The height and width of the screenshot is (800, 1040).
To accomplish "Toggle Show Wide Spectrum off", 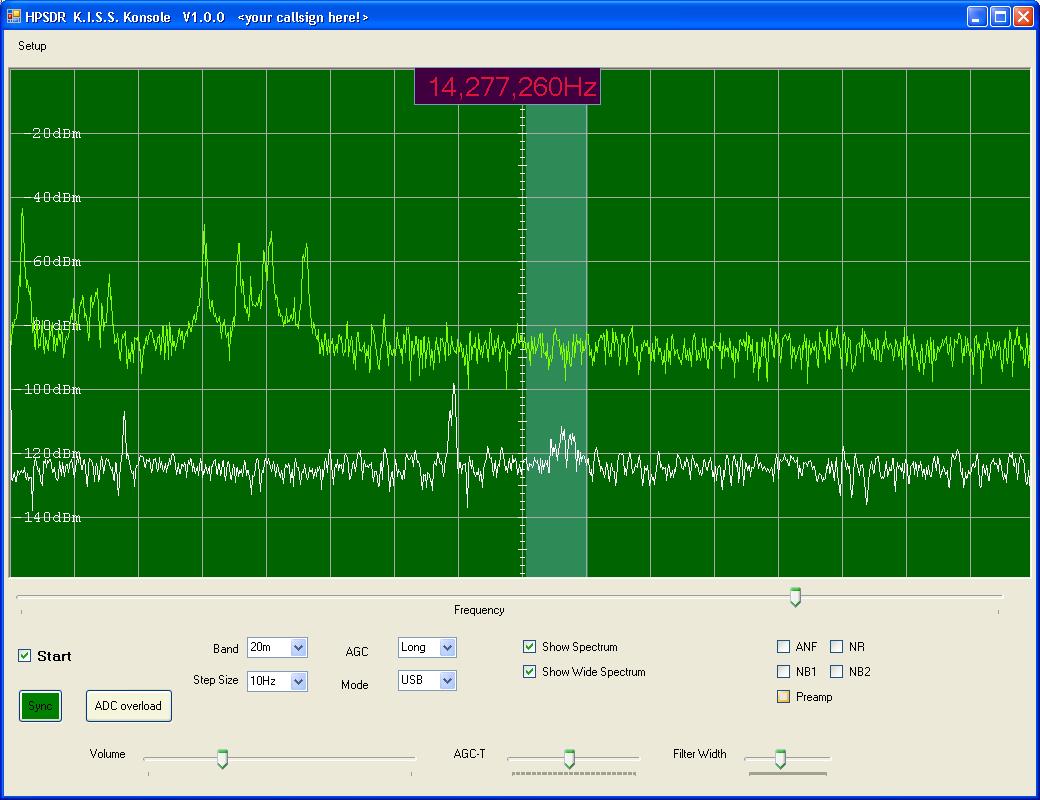I will click(x=530, y=672).
